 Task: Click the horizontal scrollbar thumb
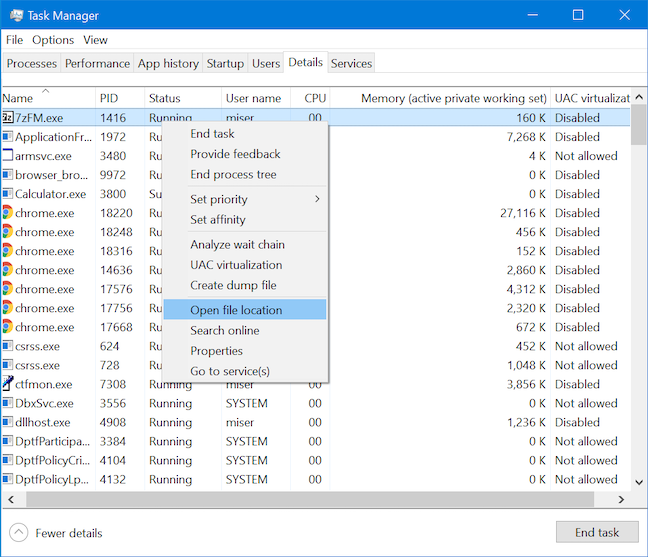click(x=310, y=499)
